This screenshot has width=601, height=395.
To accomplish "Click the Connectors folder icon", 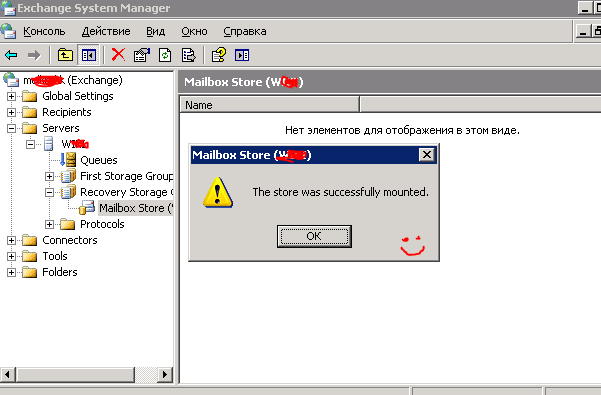I will (x=30, y=240).
